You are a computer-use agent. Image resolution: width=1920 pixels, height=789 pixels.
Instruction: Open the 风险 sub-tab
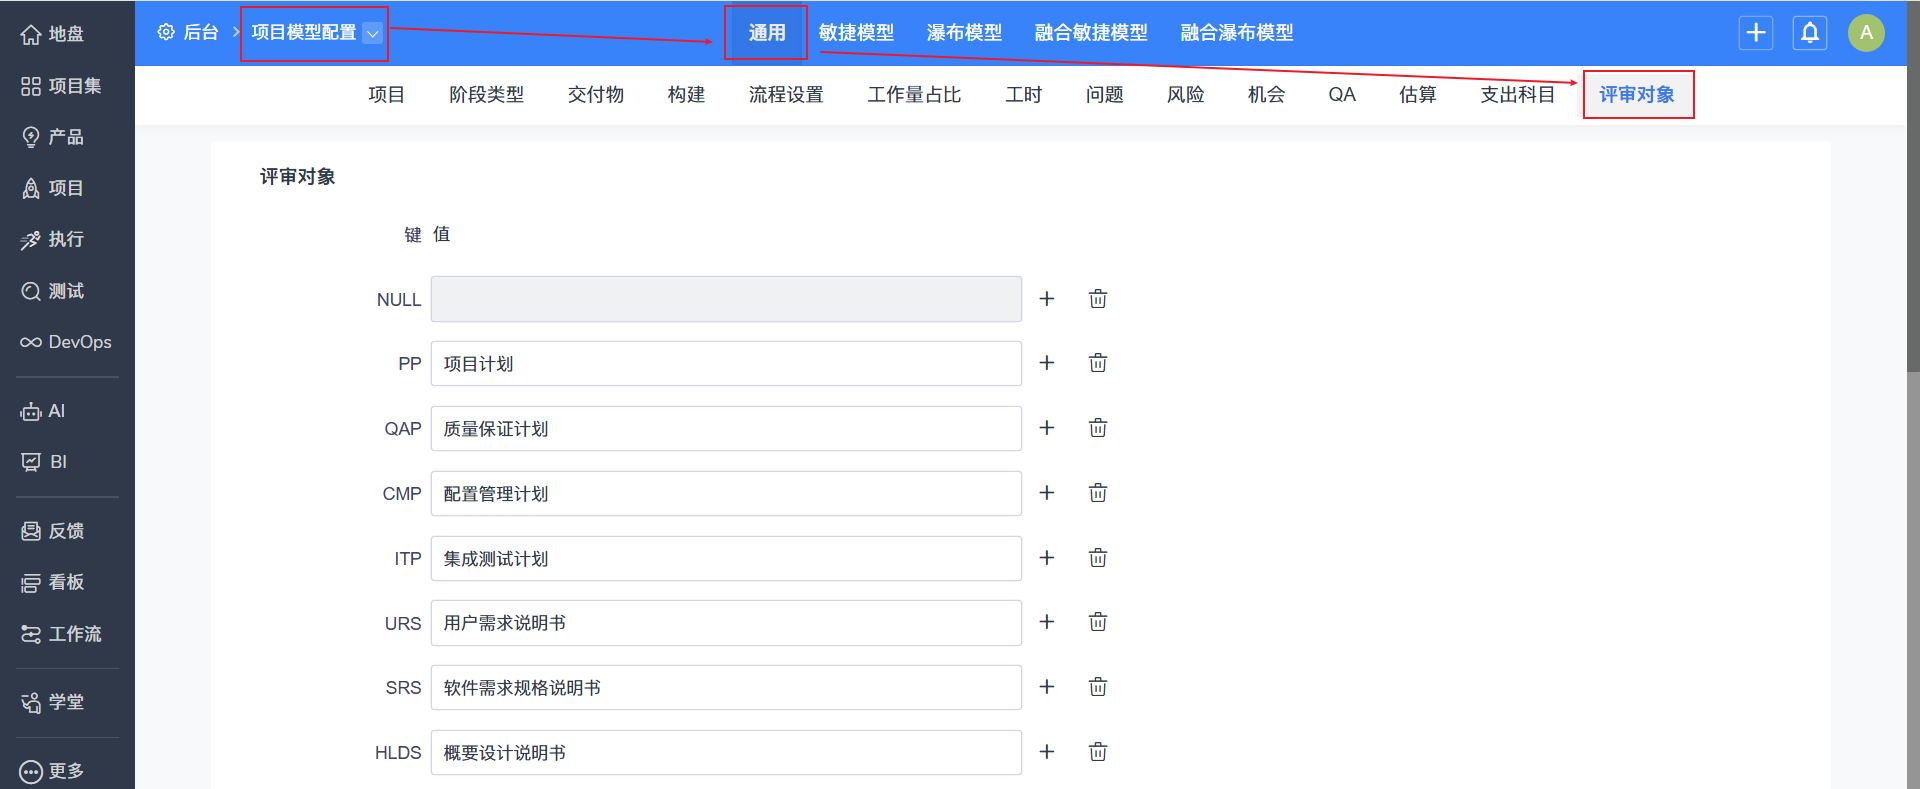(1185, 95)
